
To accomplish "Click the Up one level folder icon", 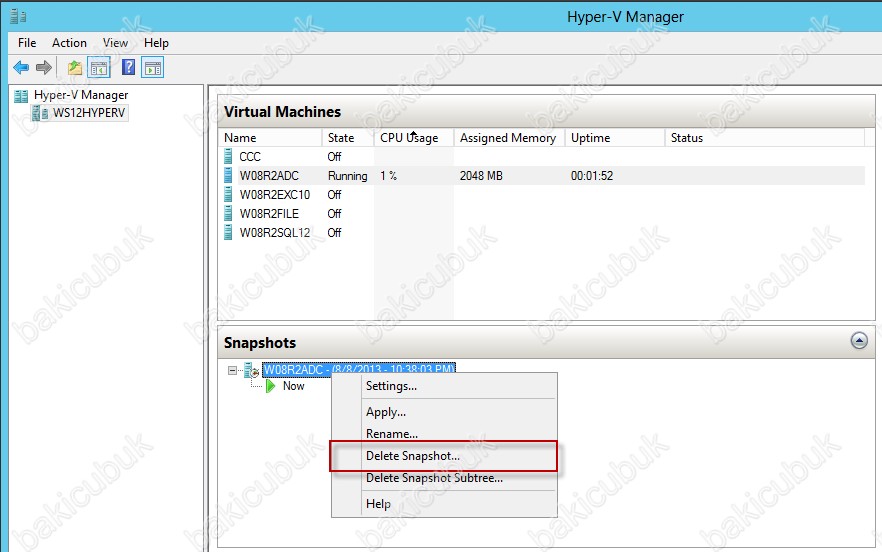I will coord(75,68).
